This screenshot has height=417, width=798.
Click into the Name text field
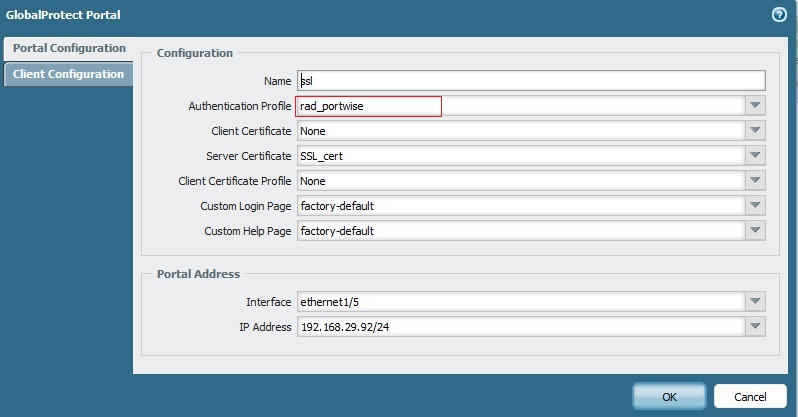click(530, 81)
